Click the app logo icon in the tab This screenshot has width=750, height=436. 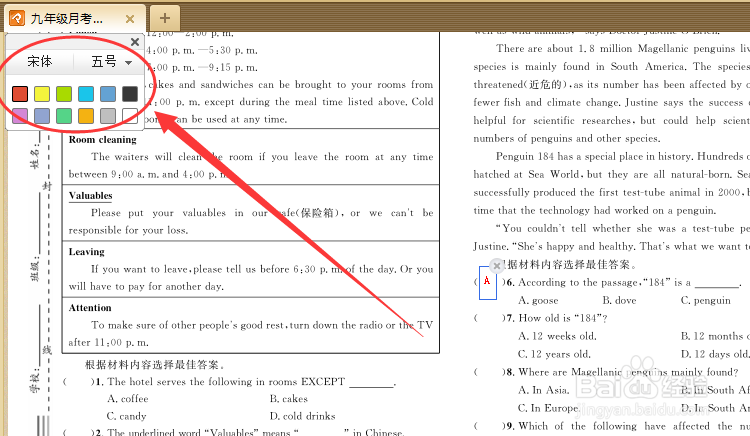(17, 18)
